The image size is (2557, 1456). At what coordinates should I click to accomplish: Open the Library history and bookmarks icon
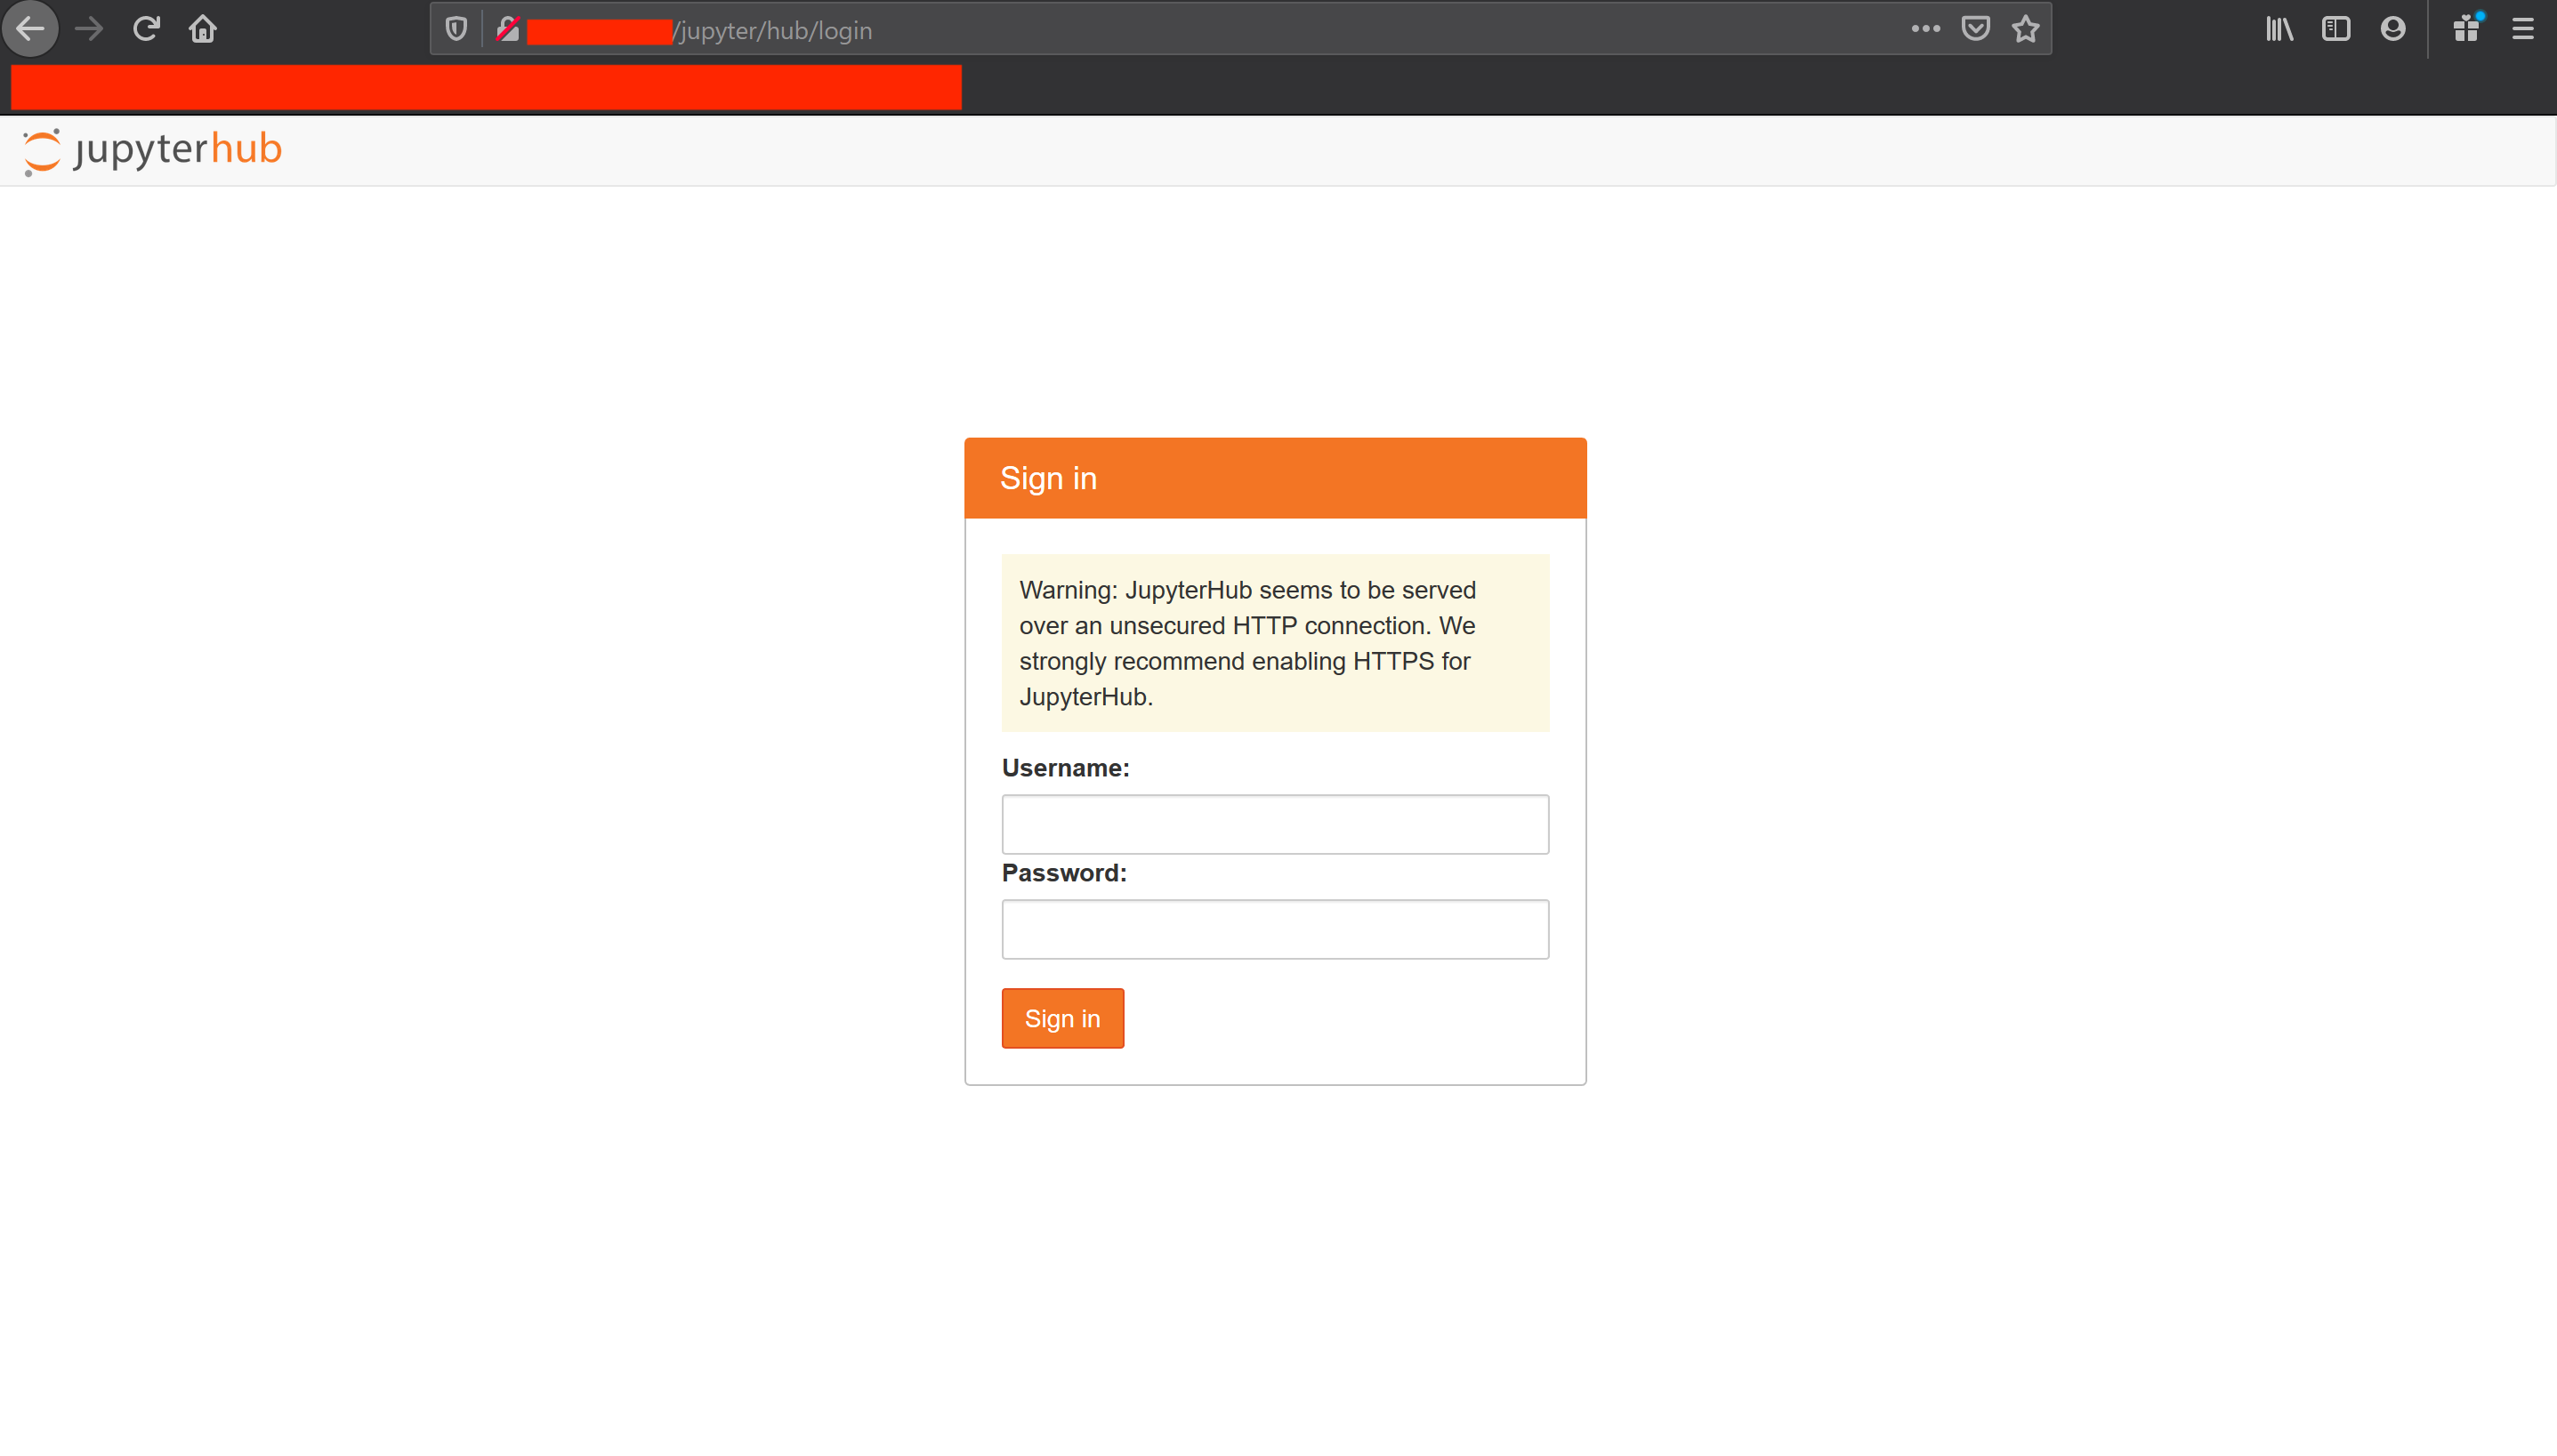coord(2279,29)
